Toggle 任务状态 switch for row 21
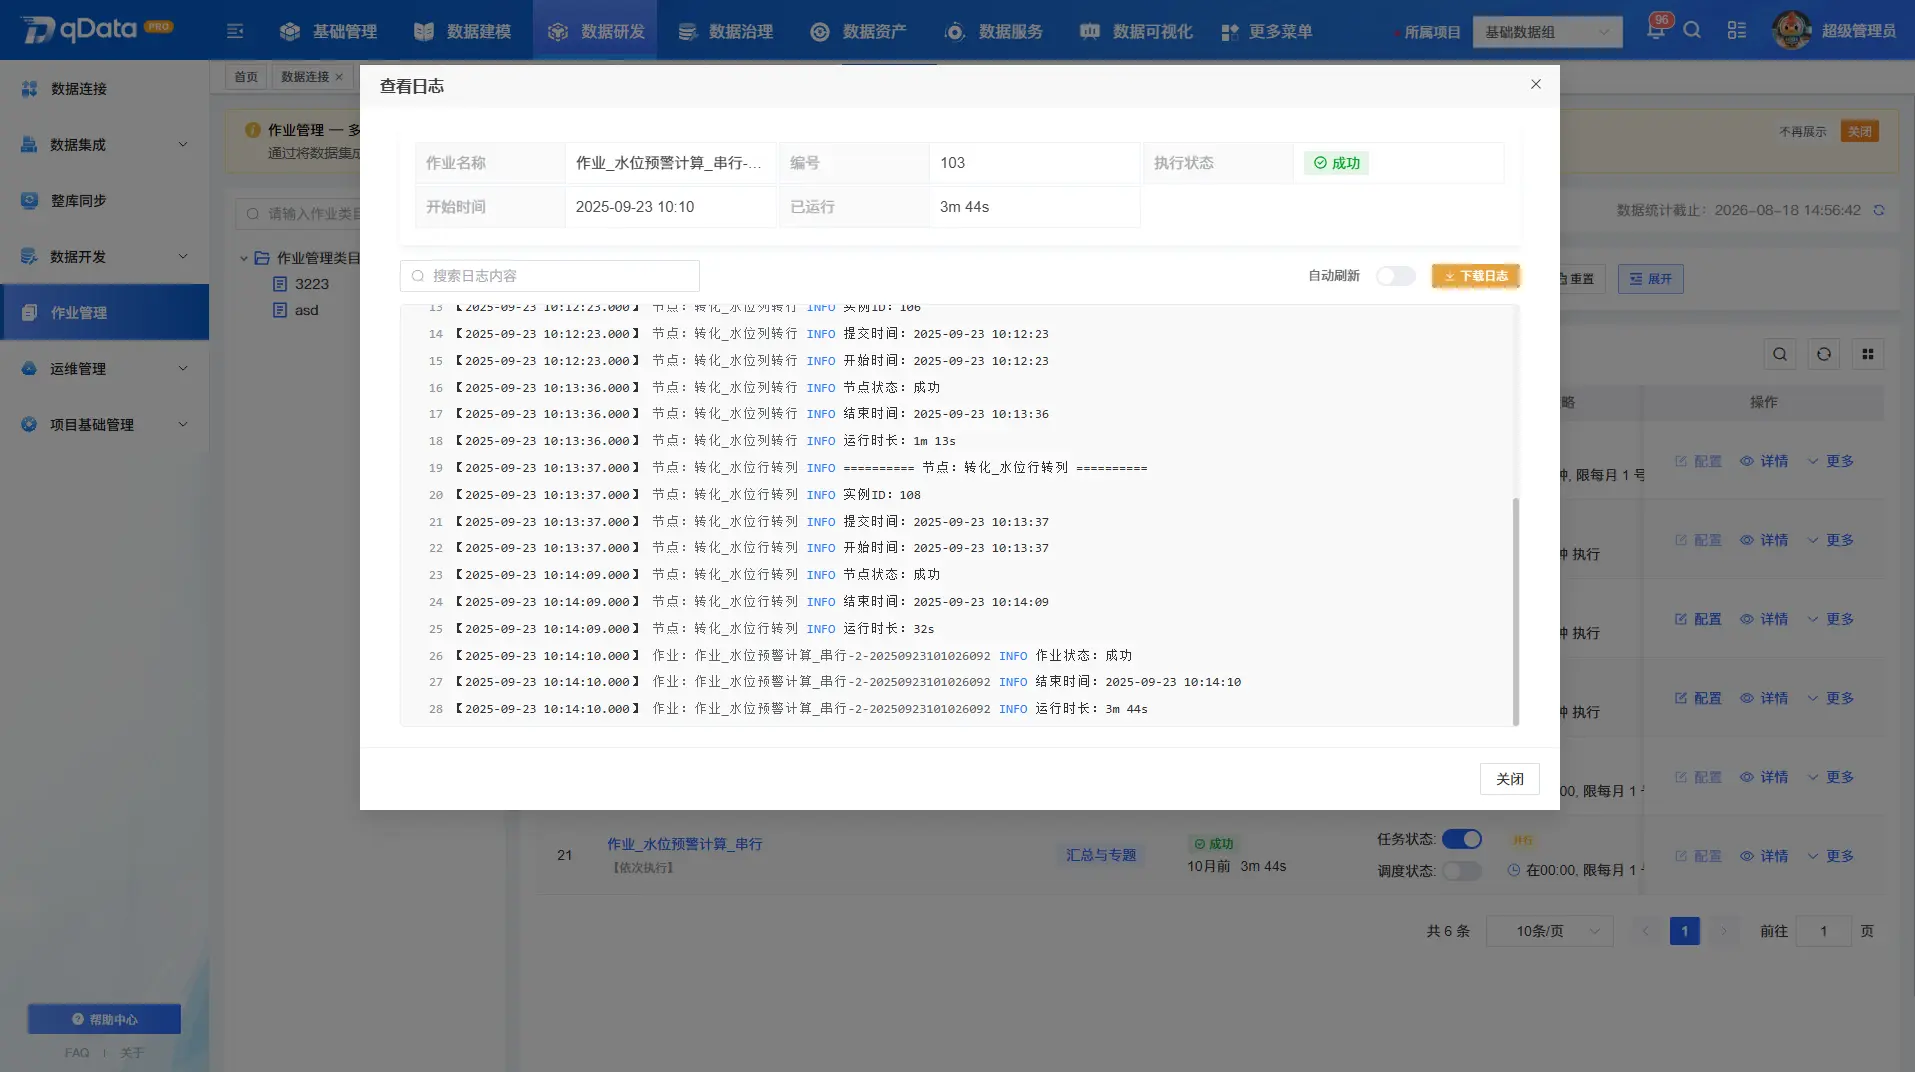This screenshot has width=1915, height=1072. 1462,839
